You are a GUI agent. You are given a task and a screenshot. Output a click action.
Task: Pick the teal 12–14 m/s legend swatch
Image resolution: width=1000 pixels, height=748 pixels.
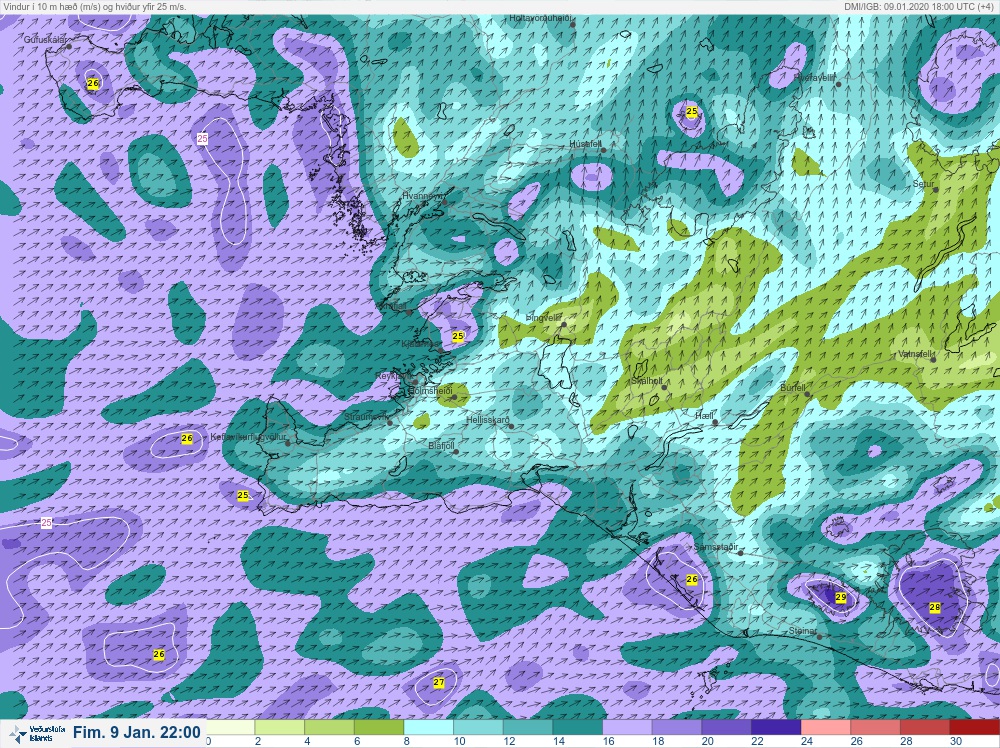point(528,727)
